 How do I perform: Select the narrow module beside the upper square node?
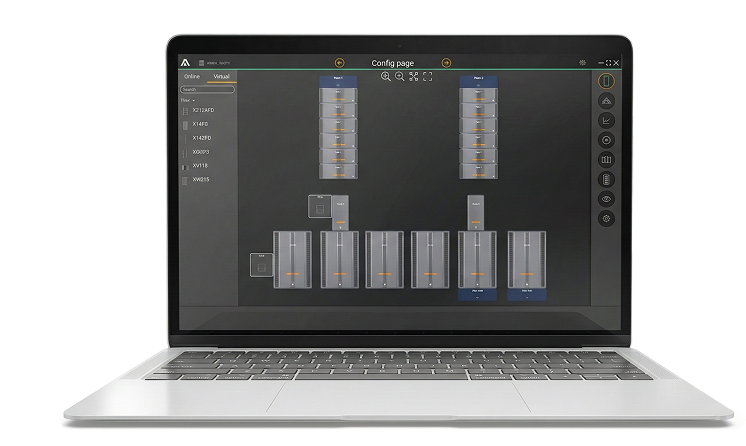click(x=340, y=212)
